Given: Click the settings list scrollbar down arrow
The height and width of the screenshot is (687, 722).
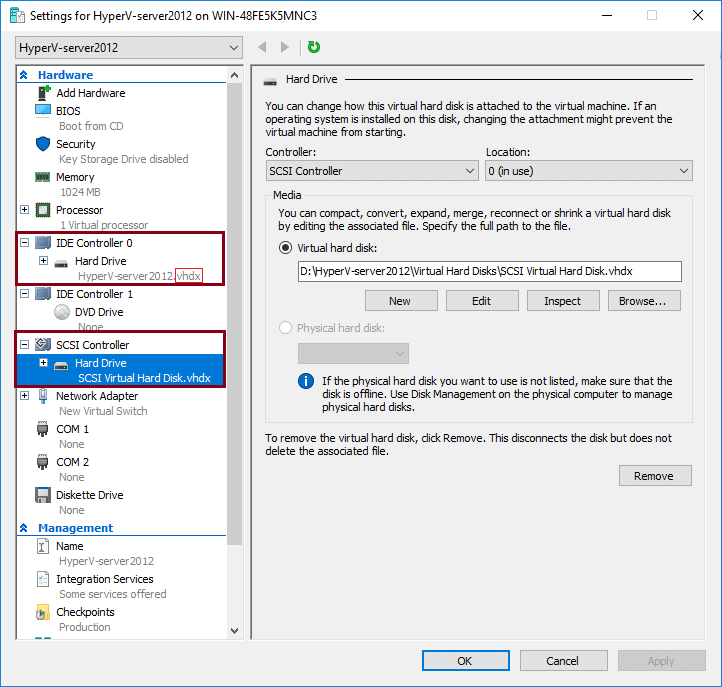Looking at the screenshot, I should (x=235, y=631).
